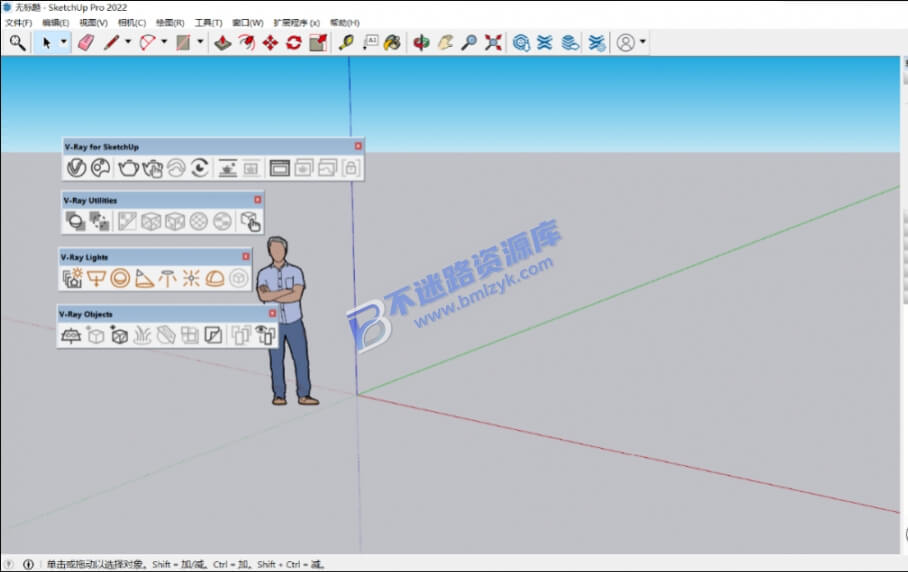
Task: Open the 绘图(R) menu
Action: tap(170, 23)
